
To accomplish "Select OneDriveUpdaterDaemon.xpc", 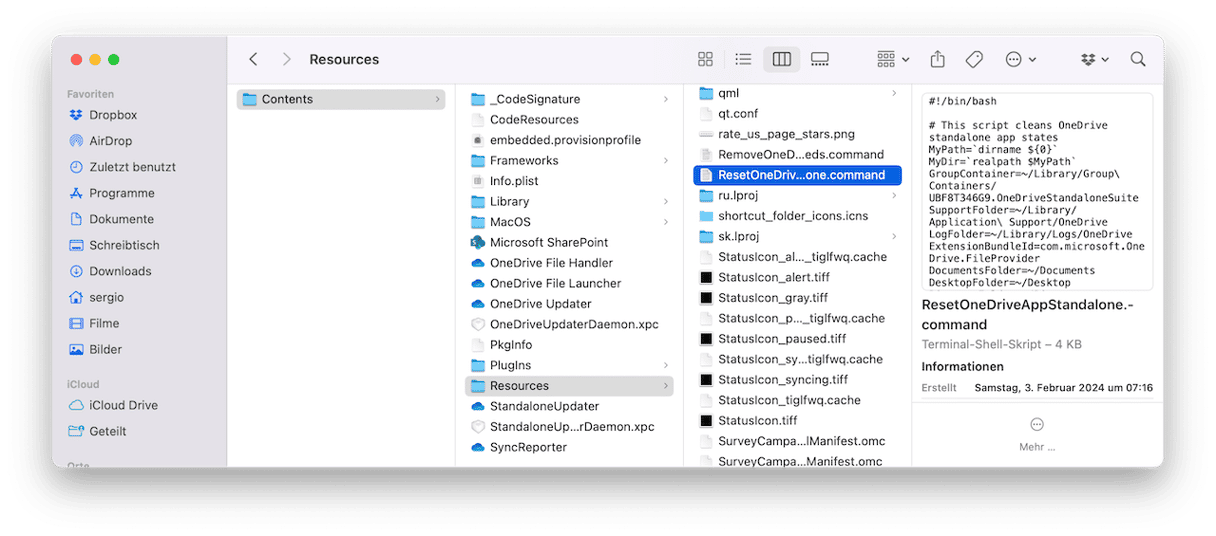I will pos(574,324).
